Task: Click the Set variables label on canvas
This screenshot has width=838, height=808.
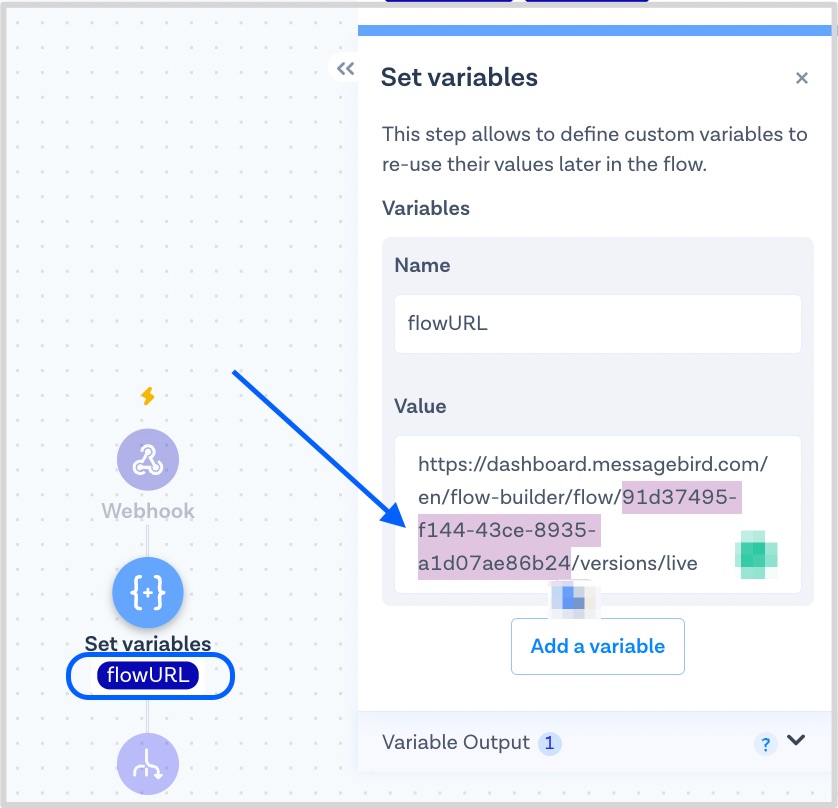Action: point(148,644)
